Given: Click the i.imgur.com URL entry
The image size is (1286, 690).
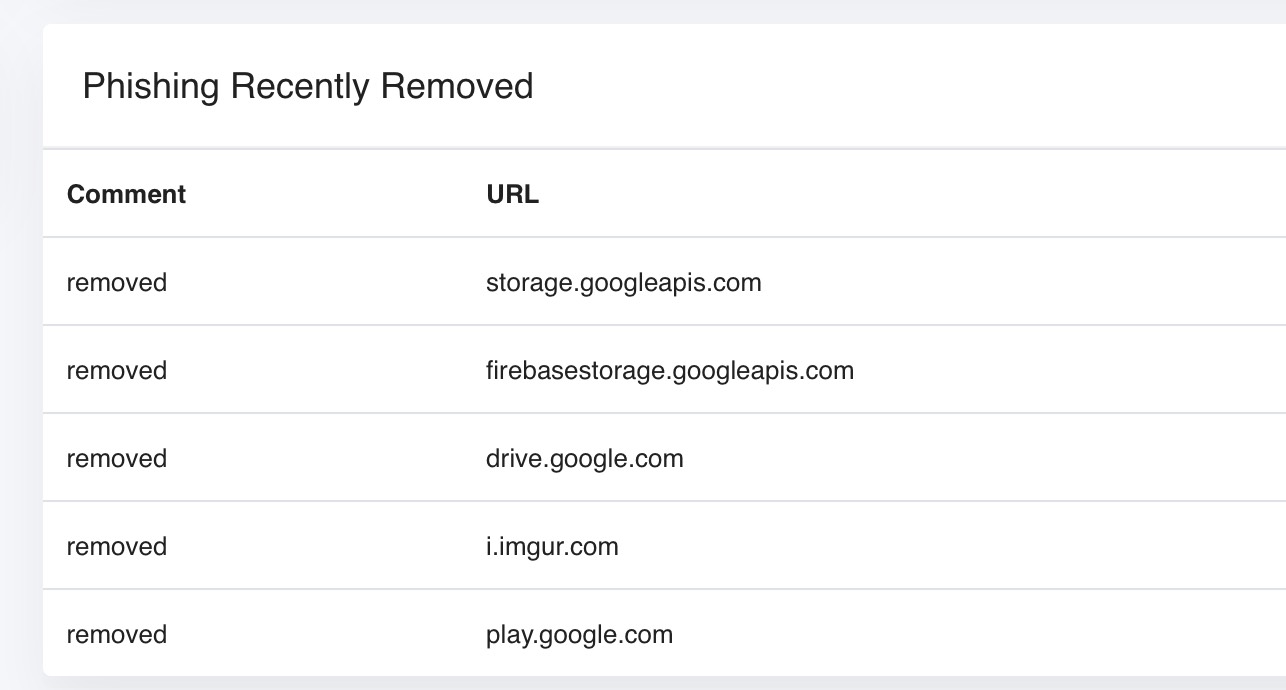Looking at the screenshot, I should coord(552,547).
